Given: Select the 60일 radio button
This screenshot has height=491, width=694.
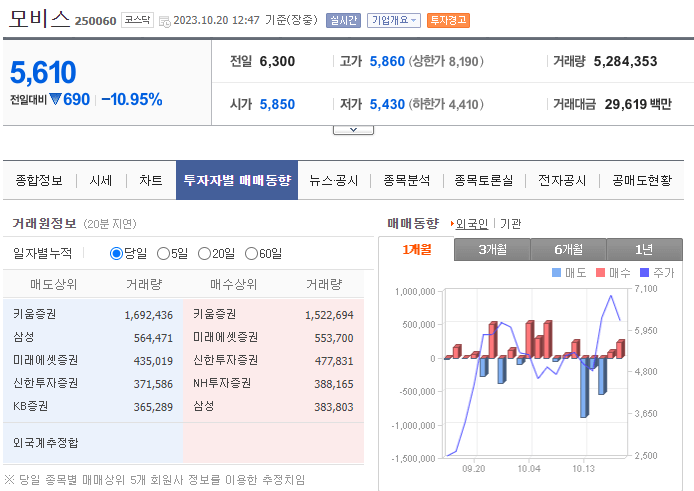Looking at the screenshot, I should pyautogui.click(x=251, y=254).
